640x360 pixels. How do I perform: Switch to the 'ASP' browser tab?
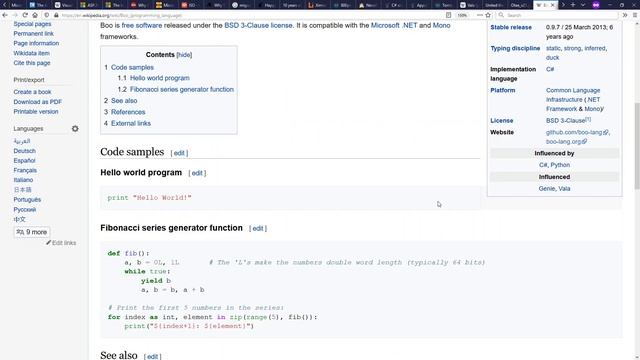coord(89,5)
